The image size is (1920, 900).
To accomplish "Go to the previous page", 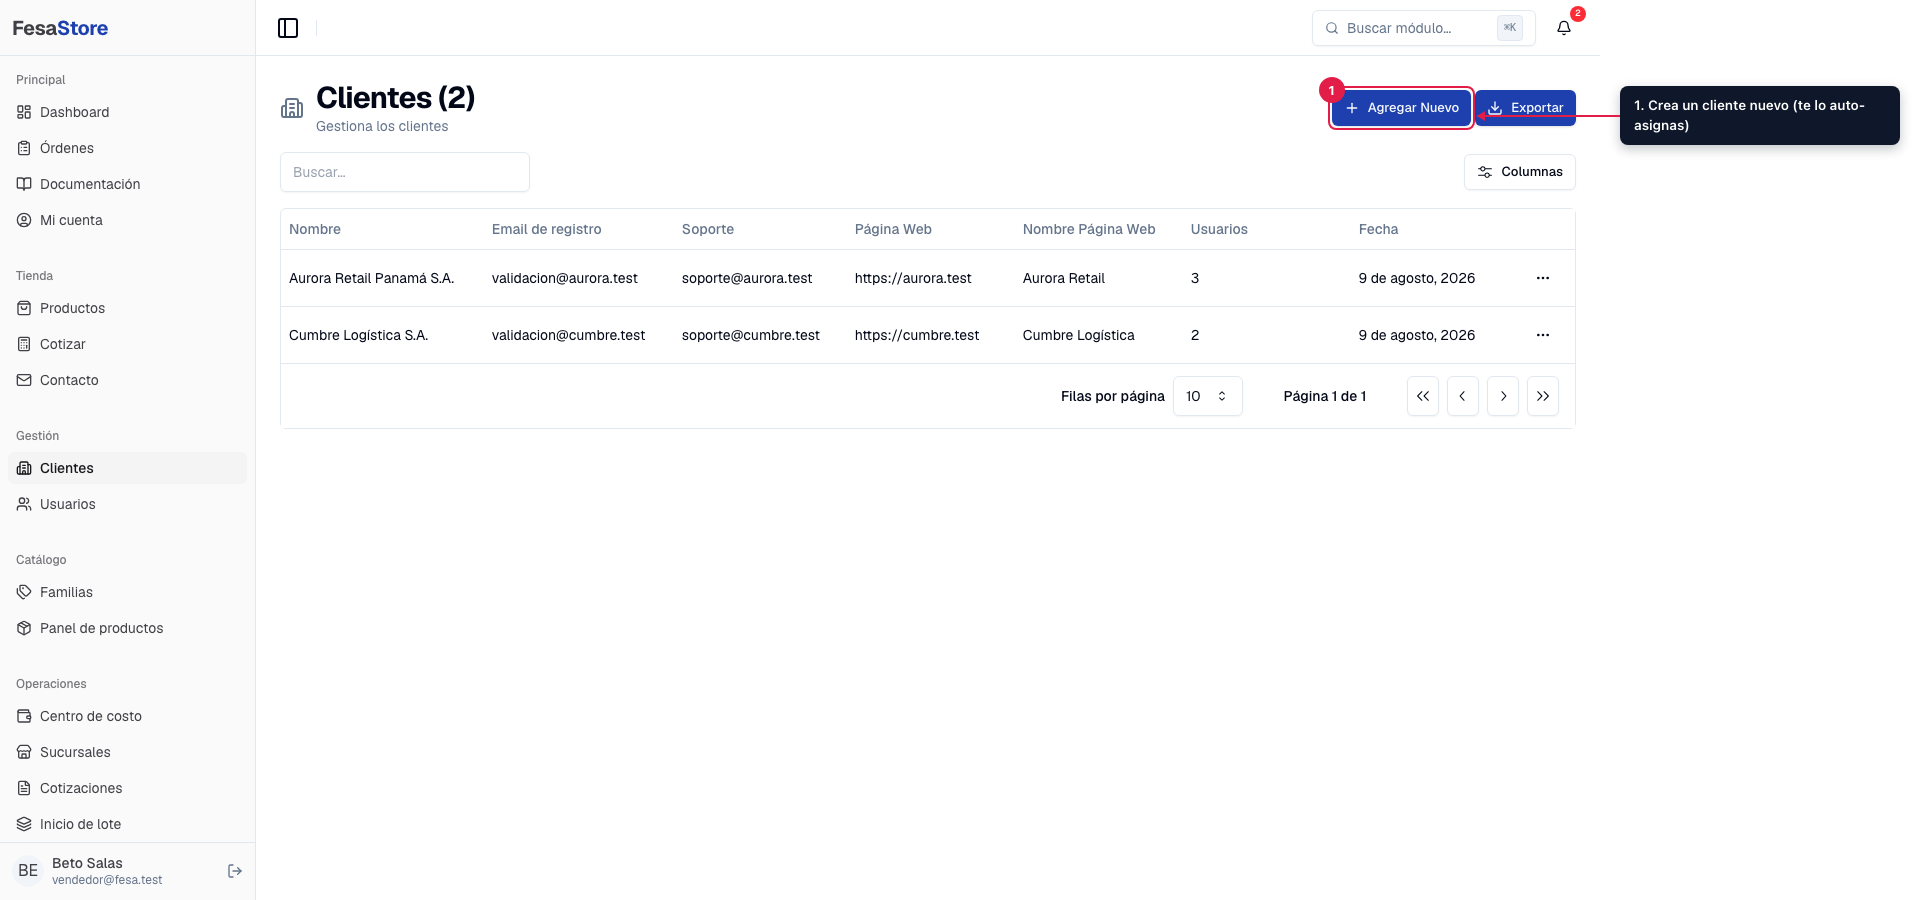I will [1463, 396].
